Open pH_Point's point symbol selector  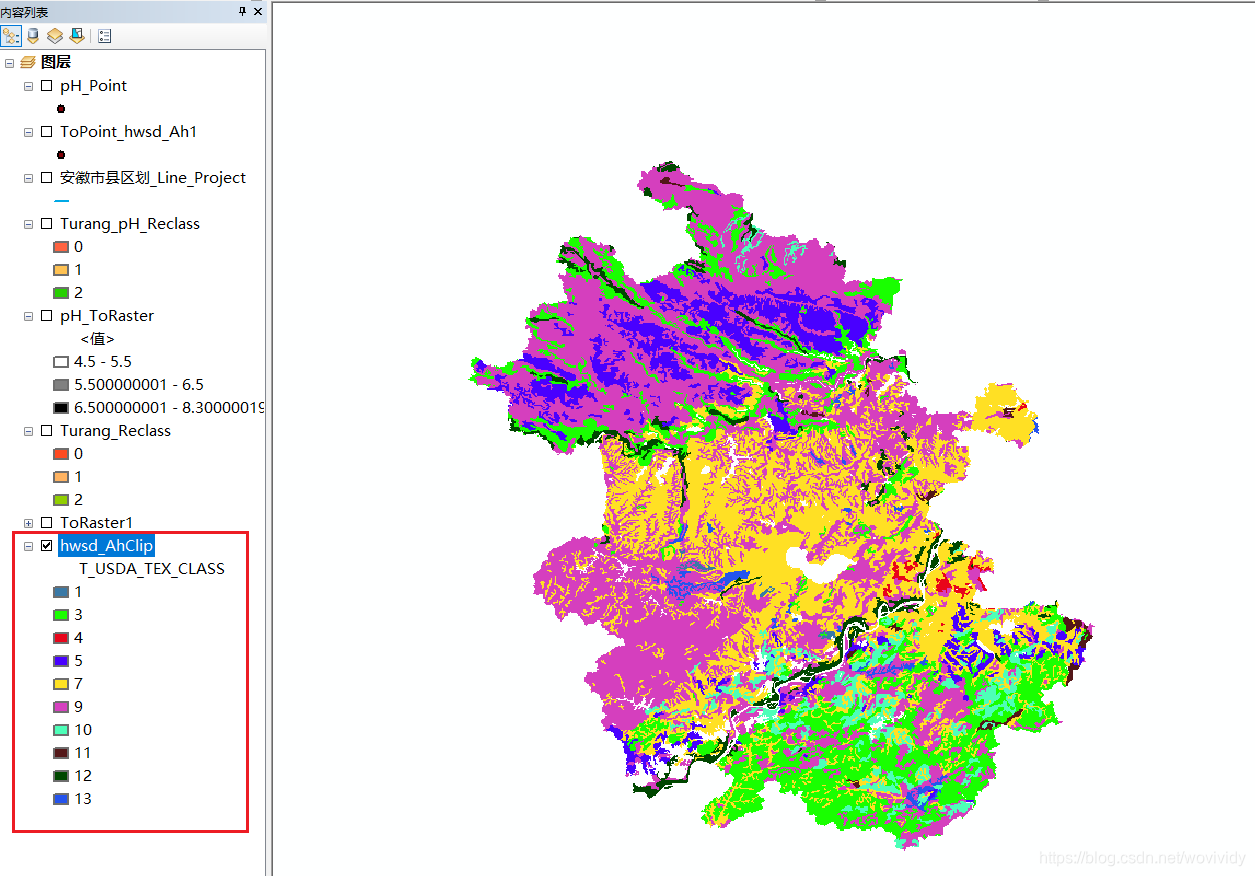click(60, 108)
